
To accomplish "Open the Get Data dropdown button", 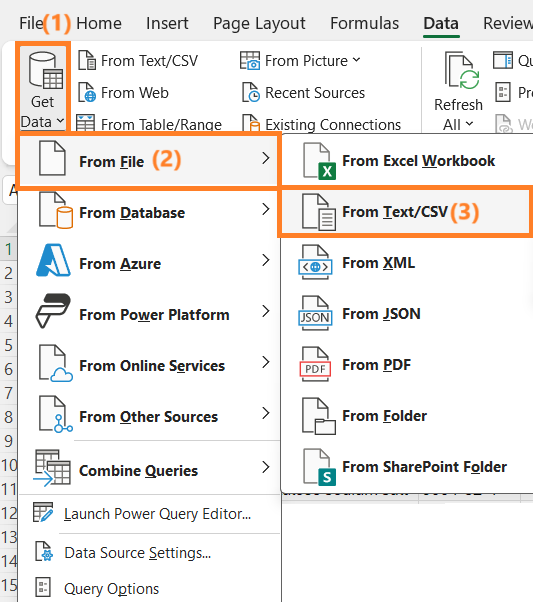I will [x=43, y=88].
